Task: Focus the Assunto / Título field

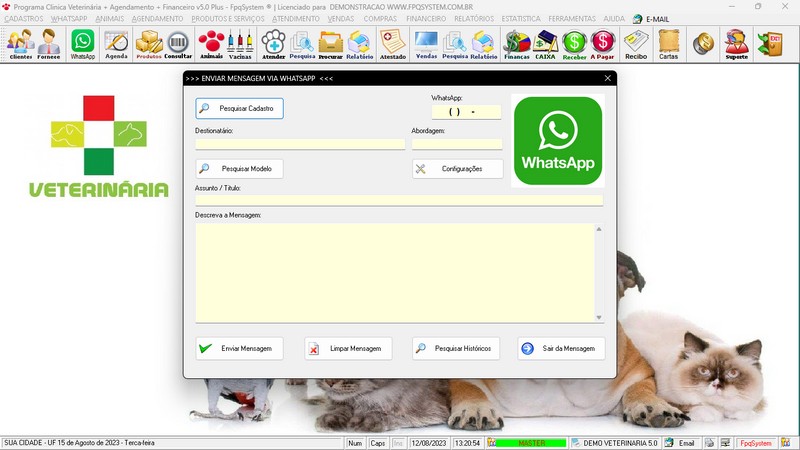Action: (399, 200)
